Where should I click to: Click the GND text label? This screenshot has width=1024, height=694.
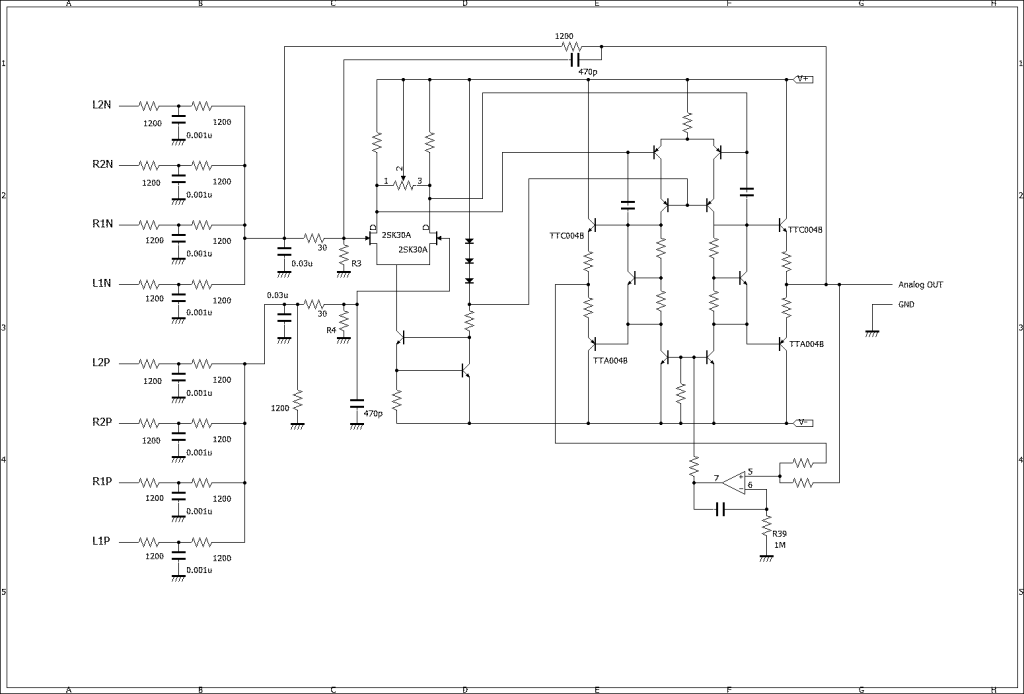click(x=906, y=304)
